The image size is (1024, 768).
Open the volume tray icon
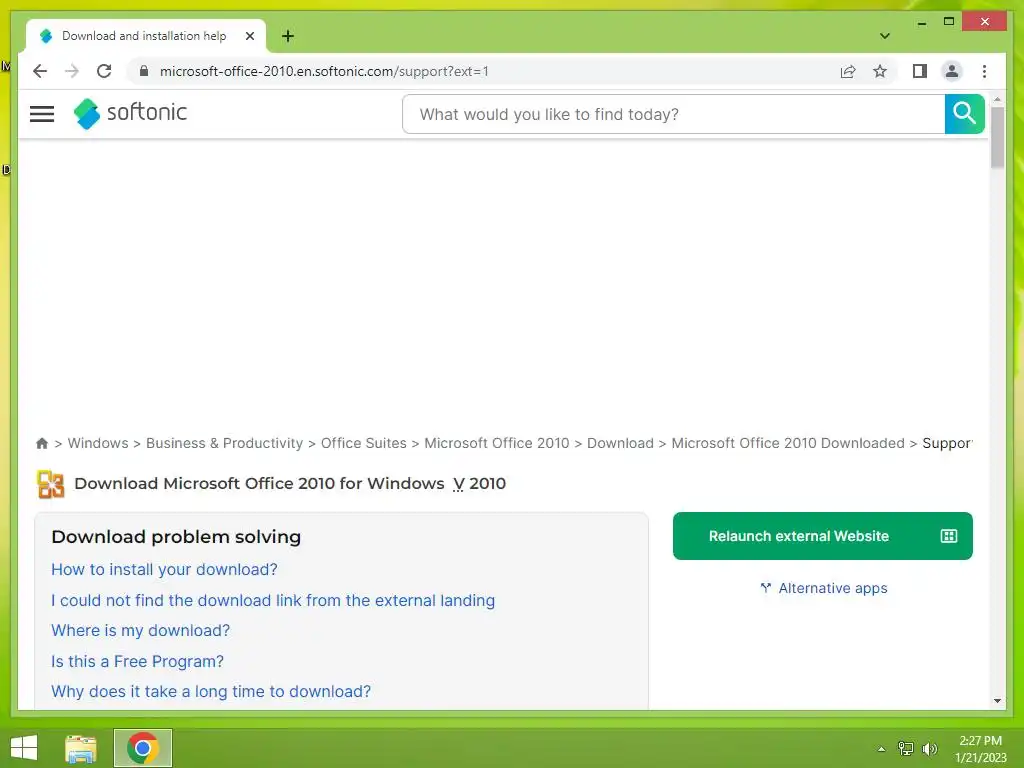tap(929, 749)
